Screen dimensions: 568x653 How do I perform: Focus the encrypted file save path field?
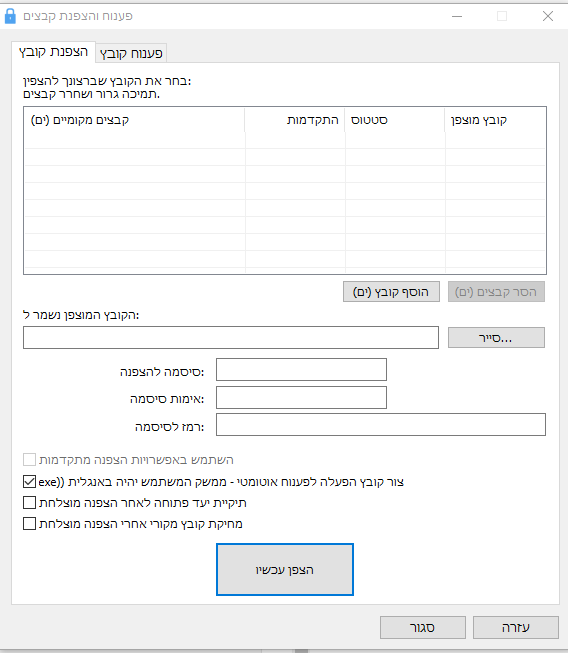point(231,337)
